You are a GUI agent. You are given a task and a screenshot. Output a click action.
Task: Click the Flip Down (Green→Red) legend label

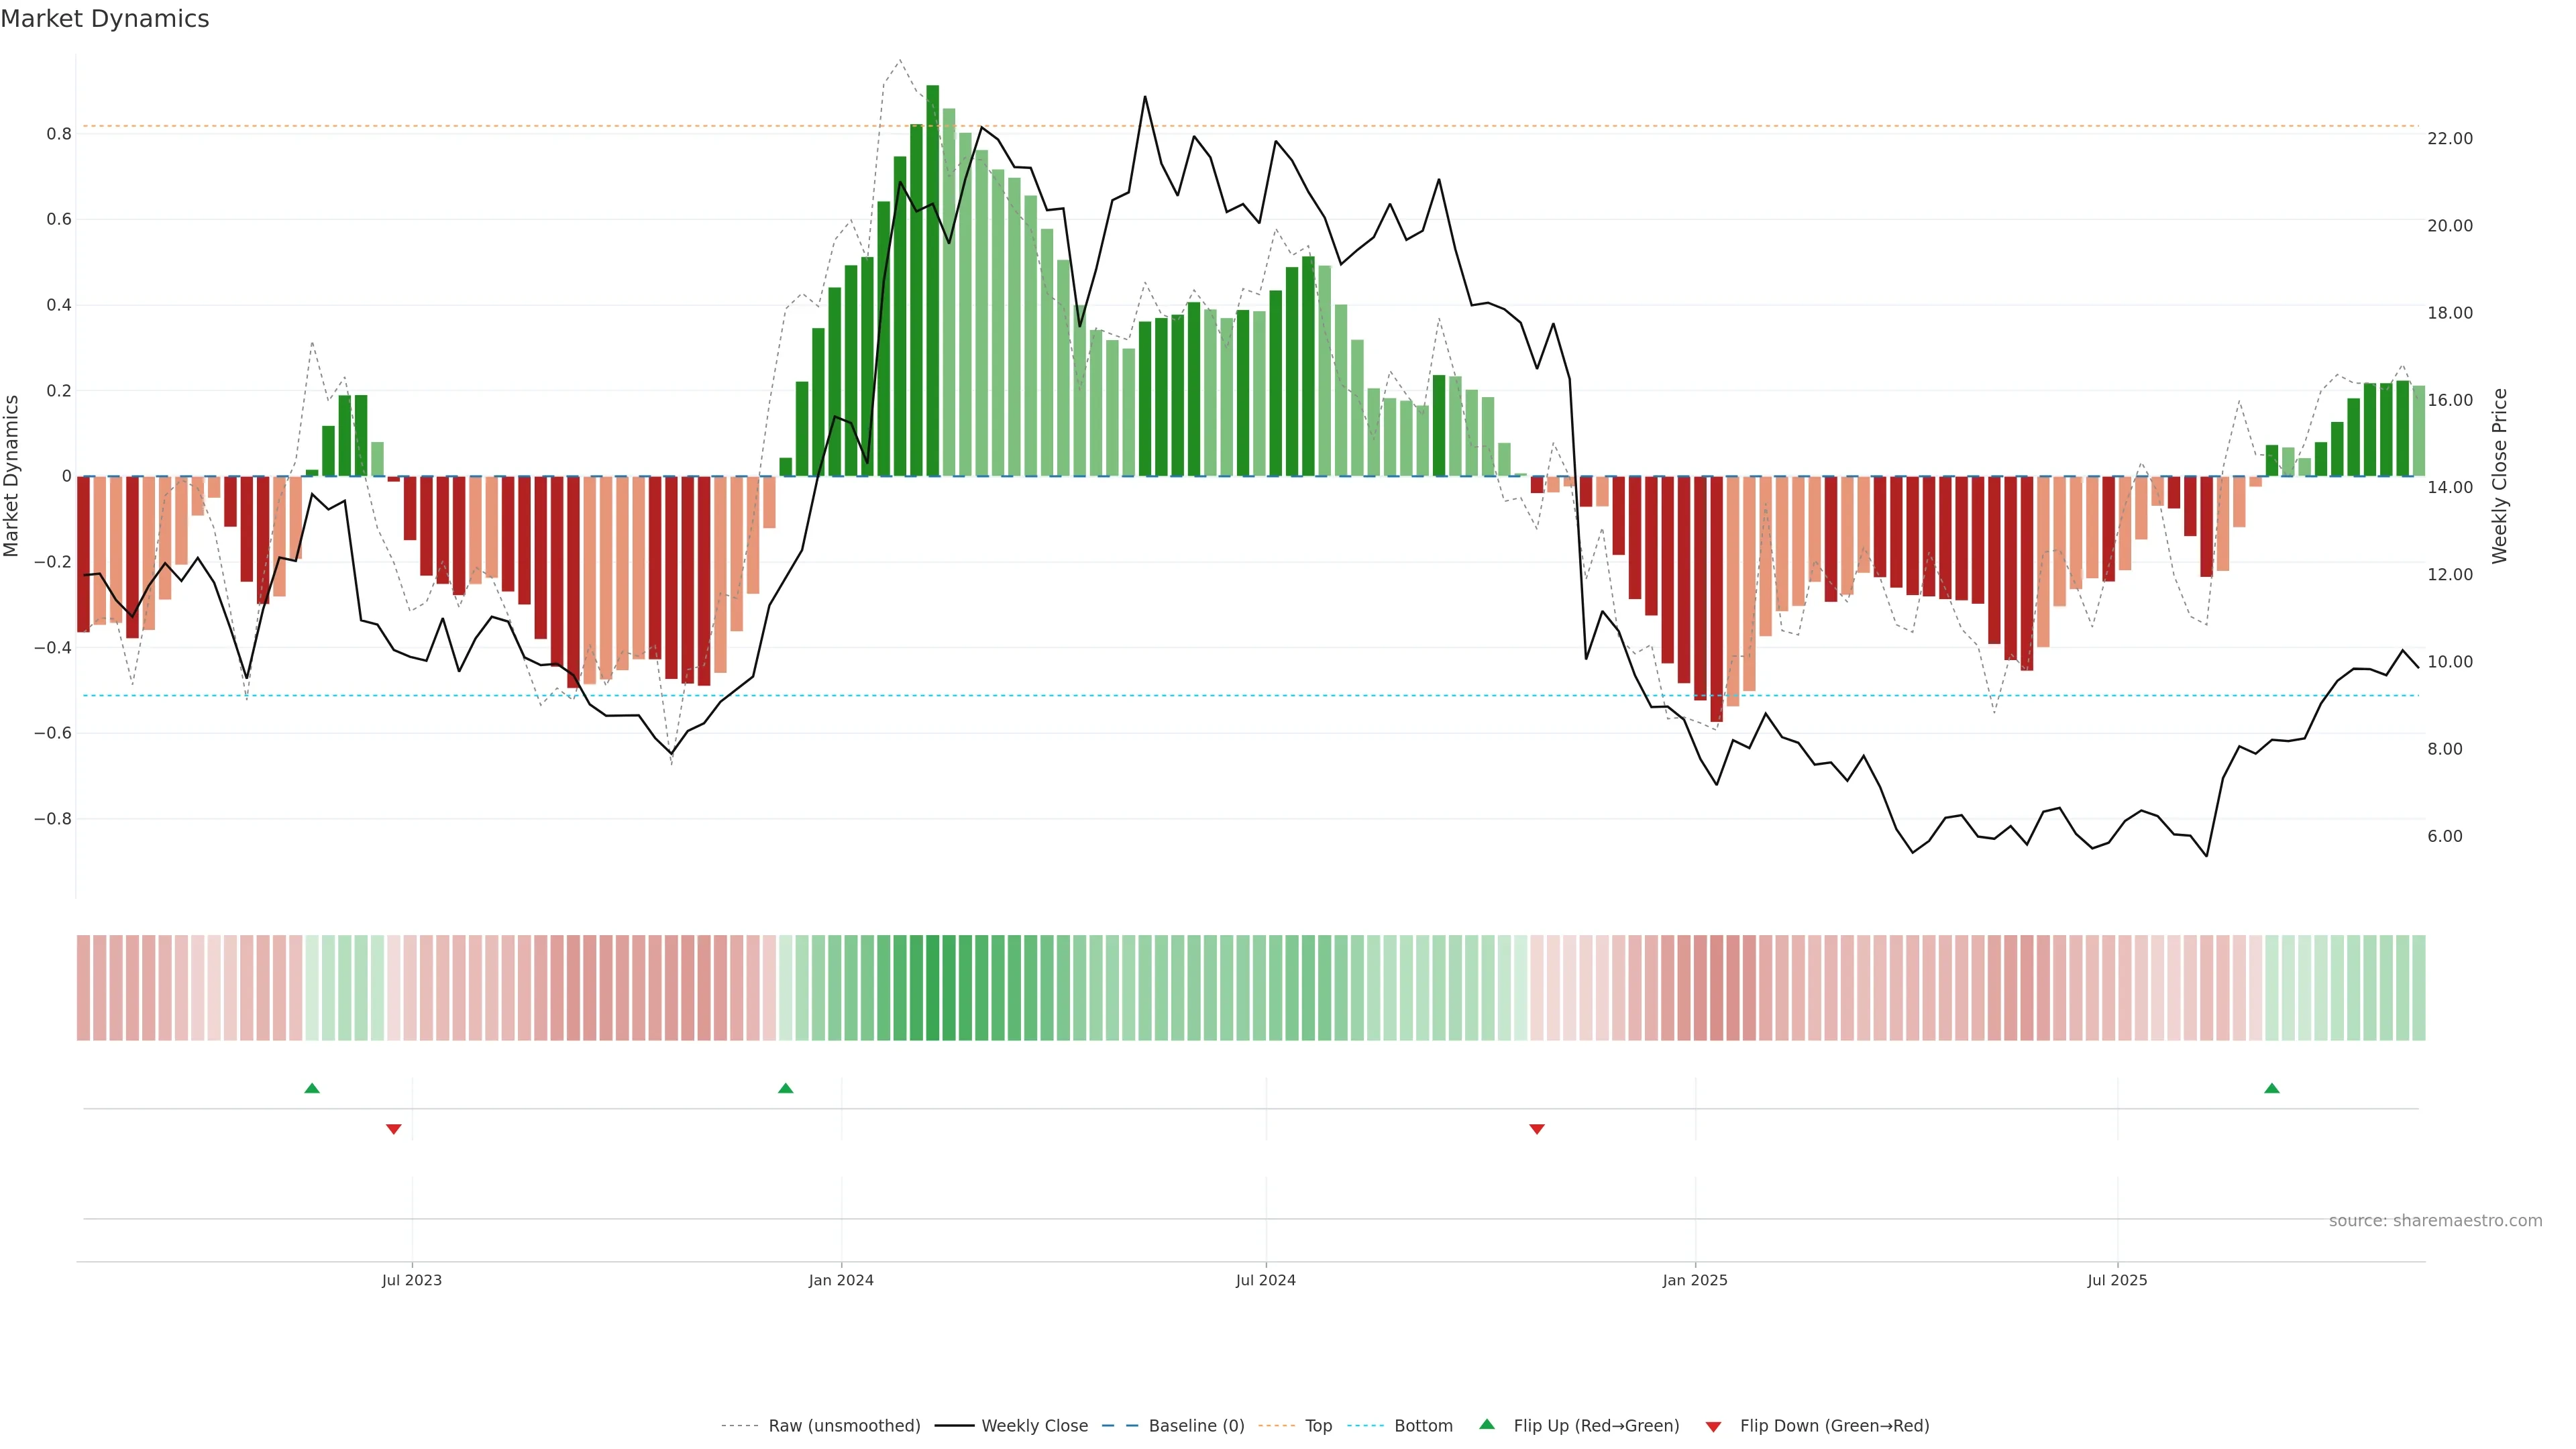(1834, 1426)
